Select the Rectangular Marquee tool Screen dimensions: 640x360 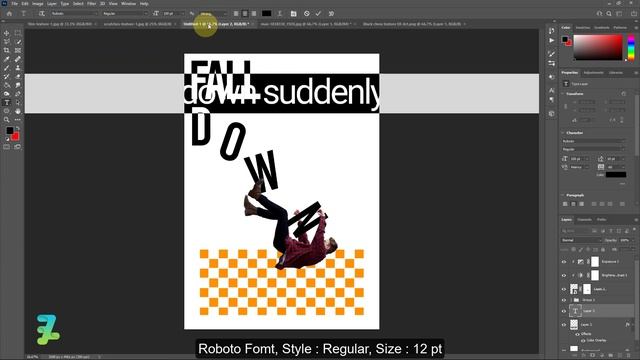click(x=18, y=33)
